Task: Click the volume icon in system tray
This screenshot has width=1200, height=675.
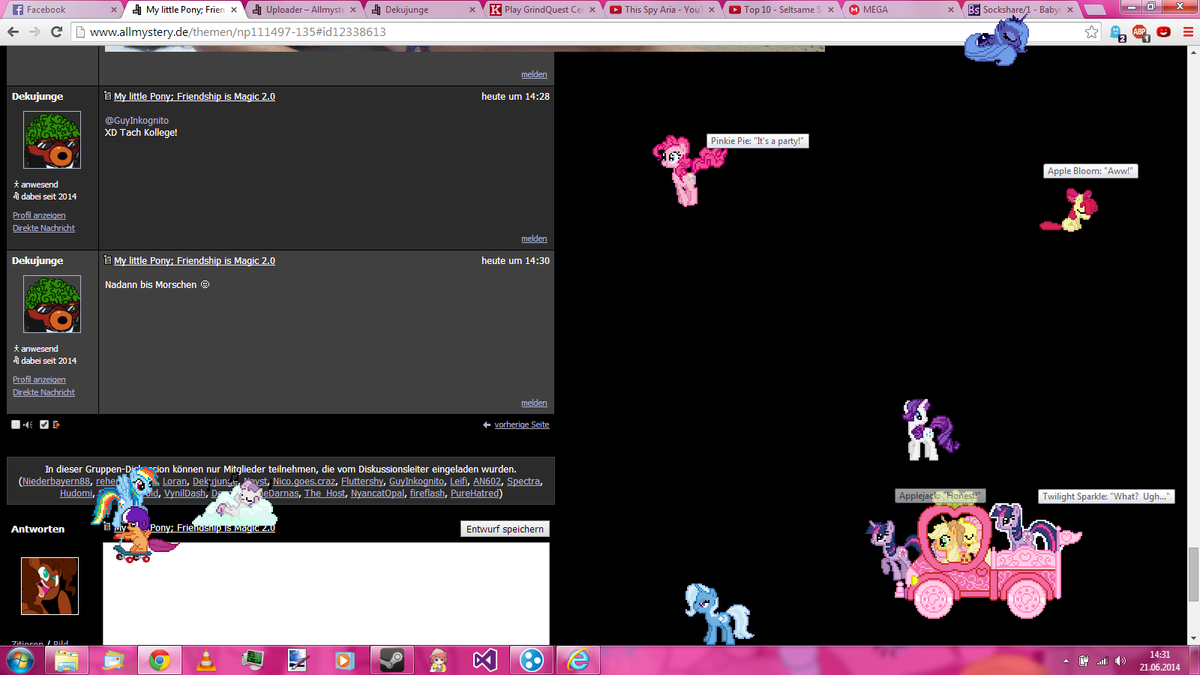Action: (x=1121, y=661)
